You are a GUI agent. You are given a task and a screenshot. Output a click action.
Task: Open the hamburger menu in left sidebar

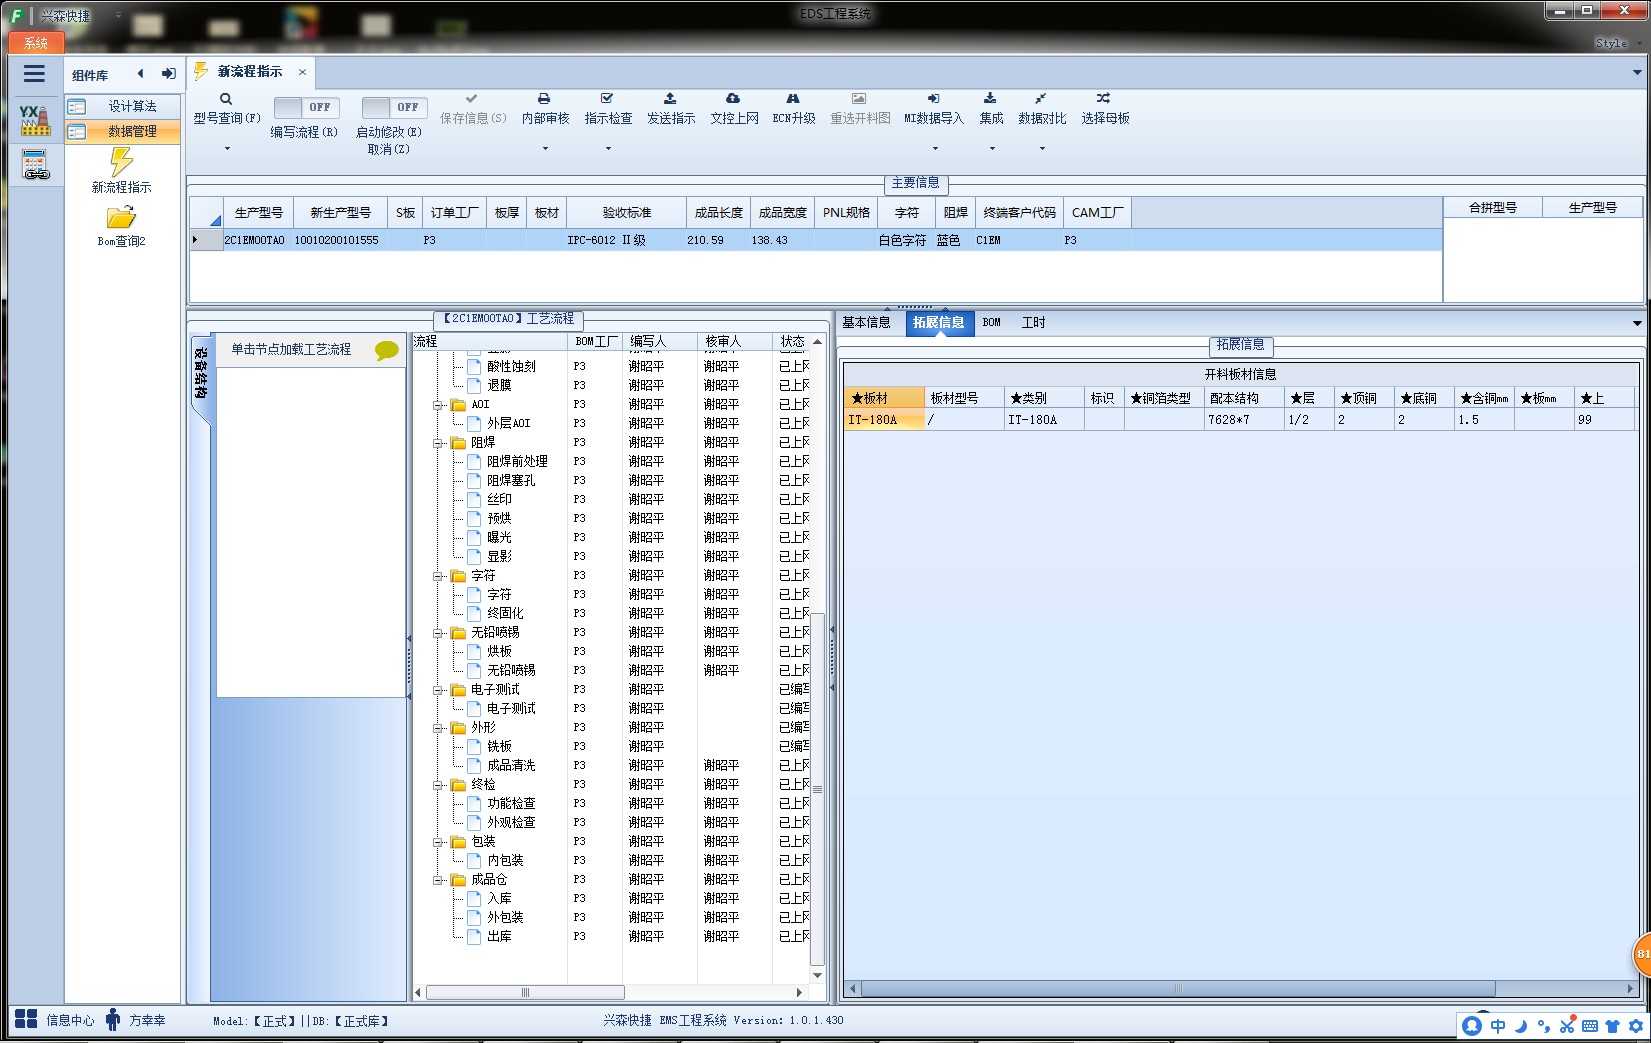34,73
